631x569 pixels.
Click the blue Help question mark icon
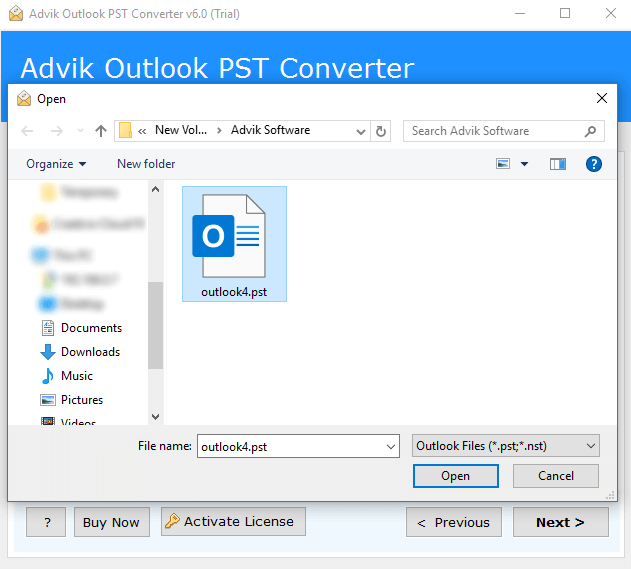pos(593,164)
